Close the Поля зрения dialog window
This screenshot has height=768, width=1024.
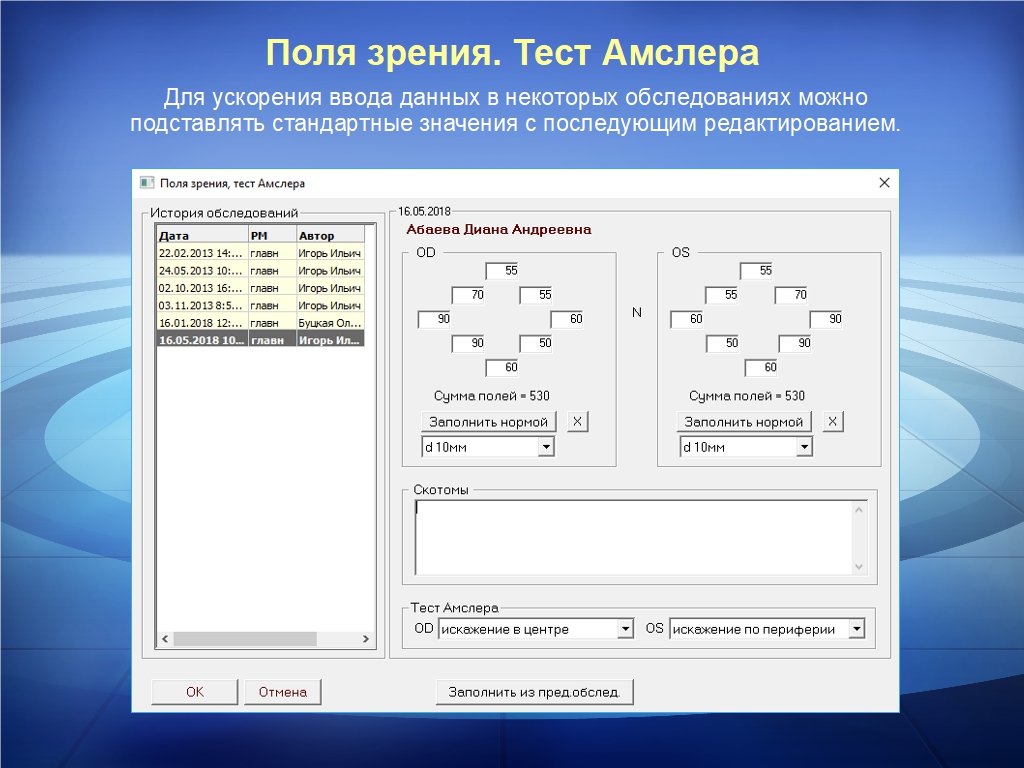tap(884, 183)
